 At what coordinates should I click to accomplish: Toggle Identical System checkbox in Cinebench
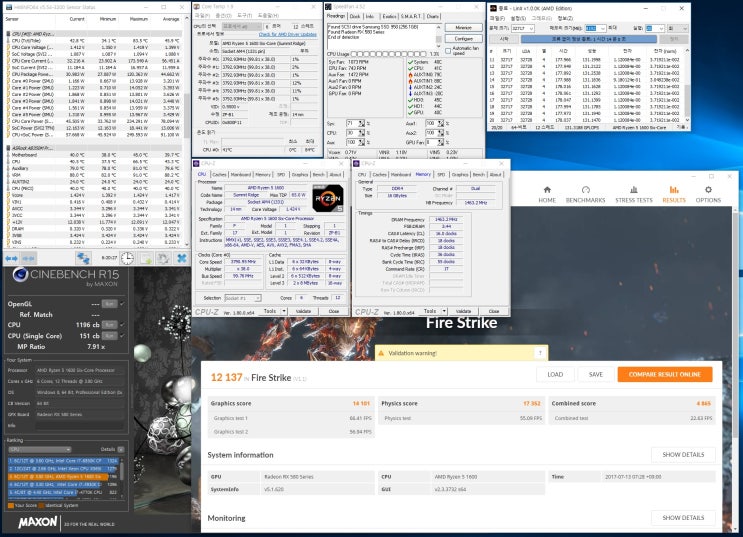tap(40, 505)
